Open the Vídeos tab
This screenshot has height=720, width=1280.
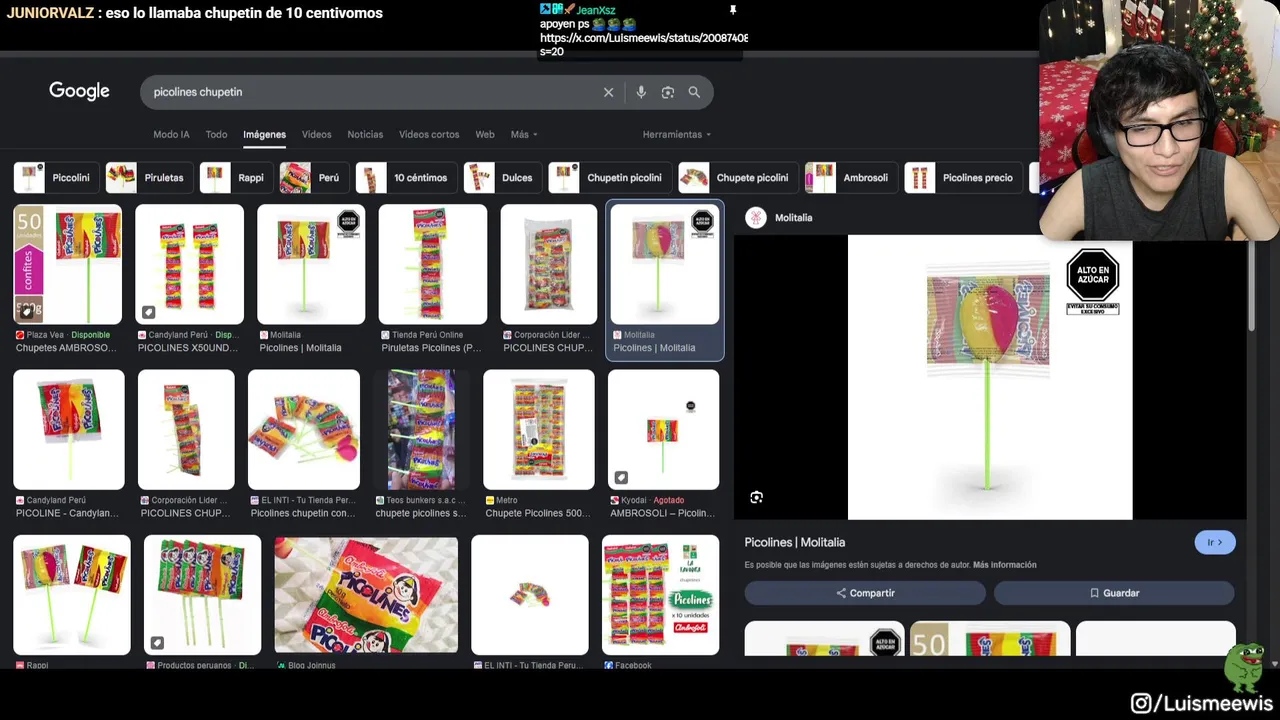pos(316,134)
